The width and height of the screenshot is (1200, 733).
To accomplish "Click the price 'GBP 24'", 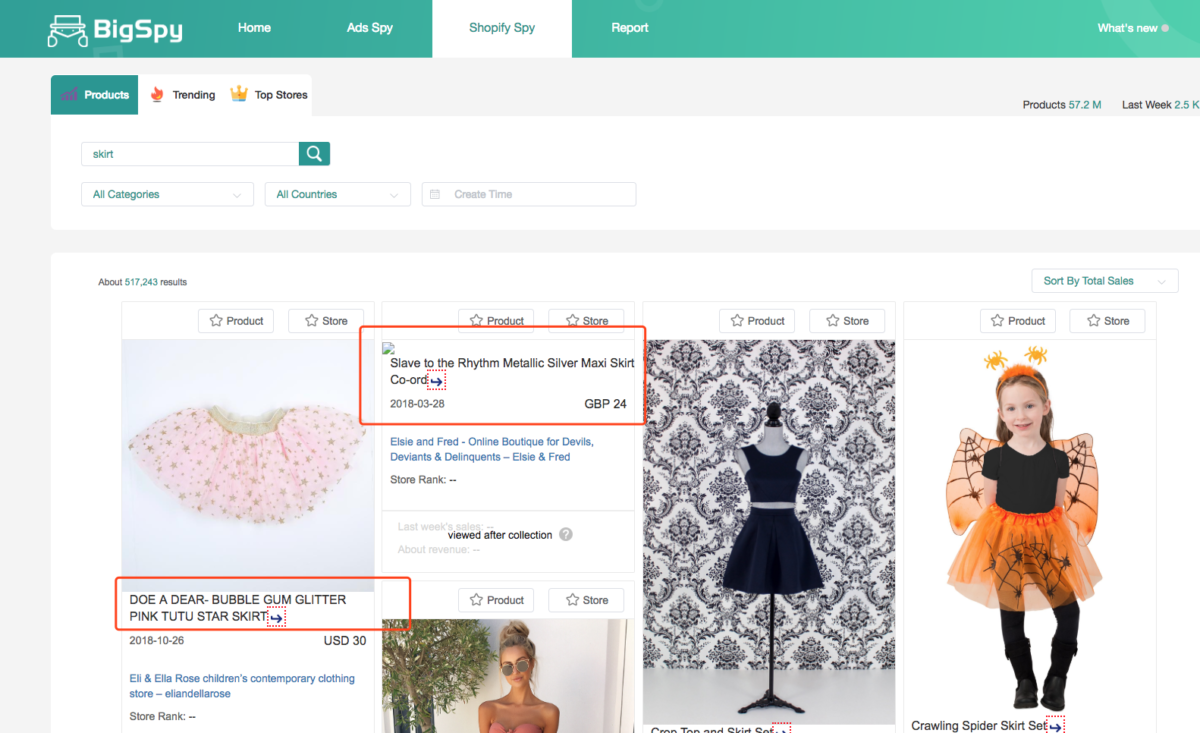I will tap(605, 404).
